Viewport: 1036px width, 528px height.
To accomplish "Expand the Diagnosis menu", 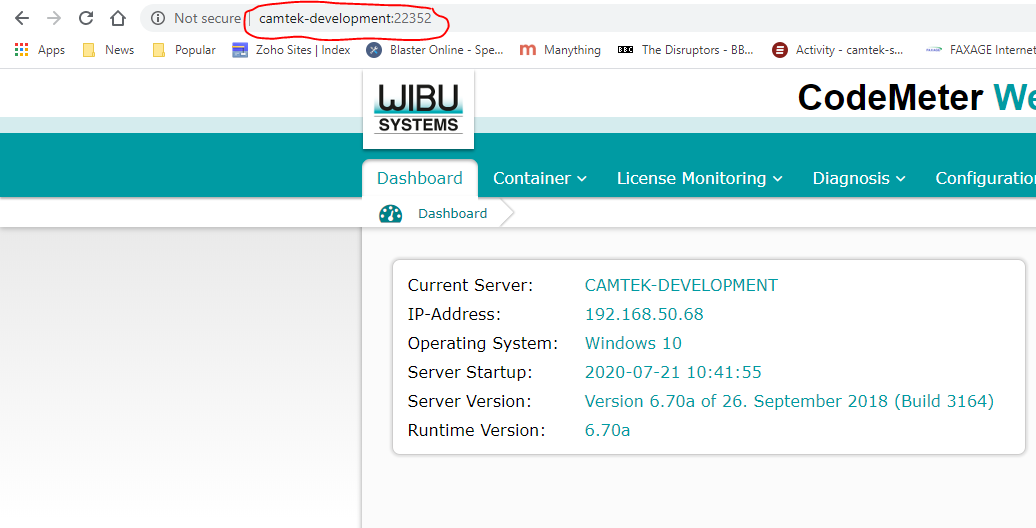I will pos(859,178).
